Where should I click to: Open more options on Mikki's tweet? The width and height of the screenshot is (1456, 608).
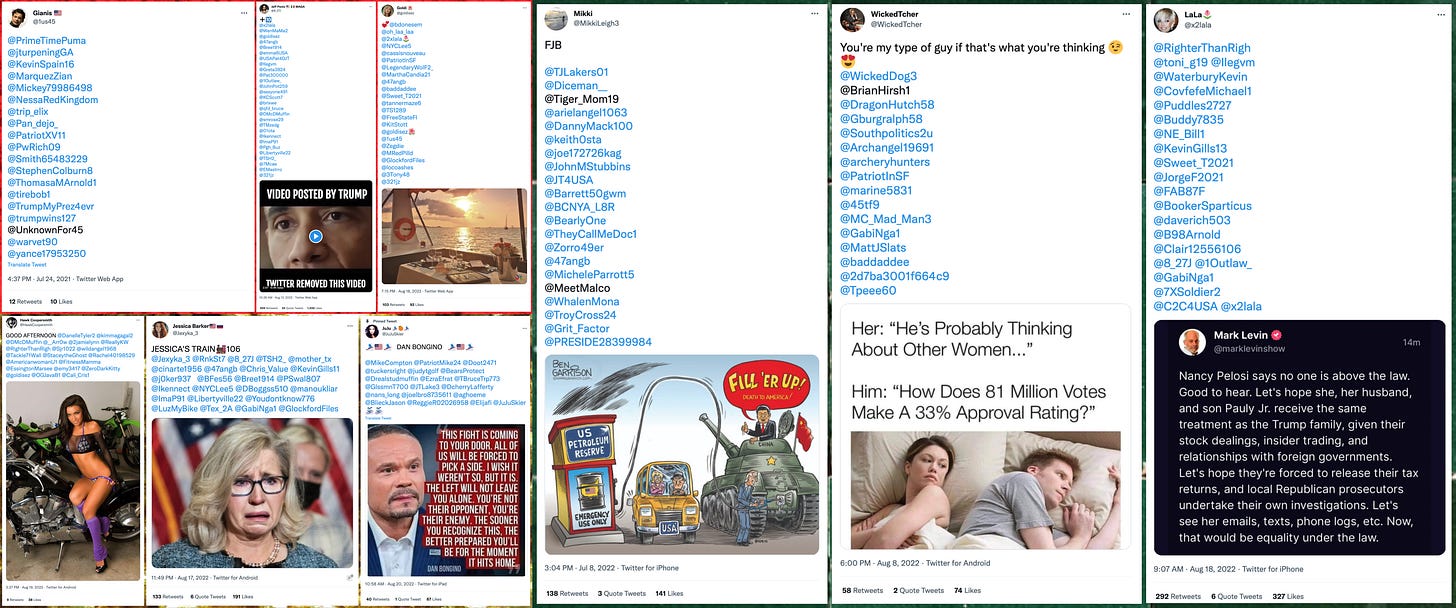[817, 12]
